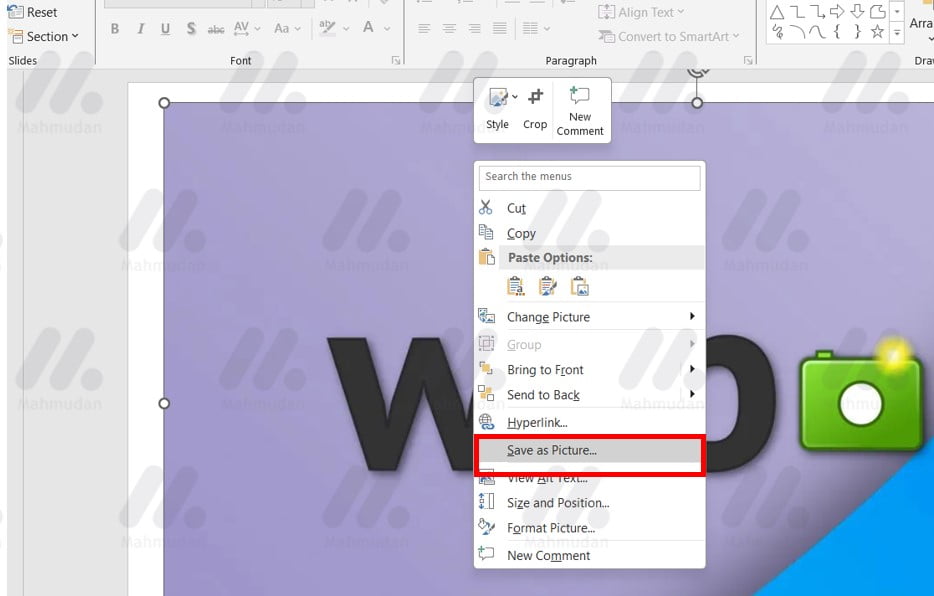Choose the third Paste Options icon

(580, 287)
